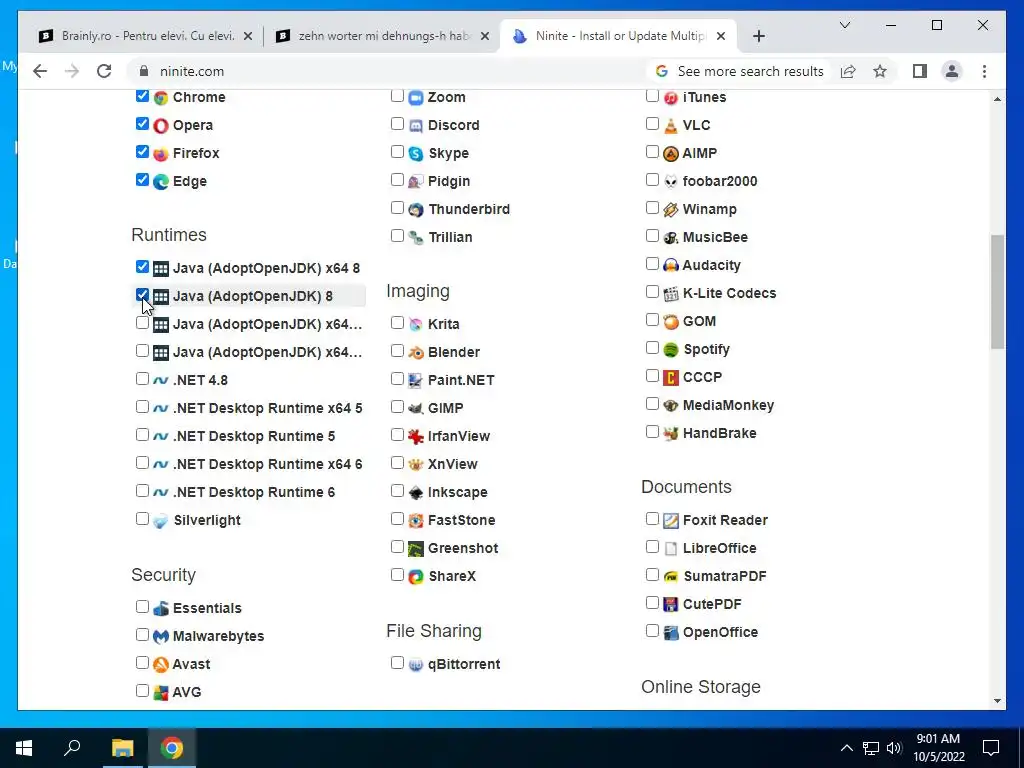
Task: Click the taskbar volume icon
Action: (893, 748)
